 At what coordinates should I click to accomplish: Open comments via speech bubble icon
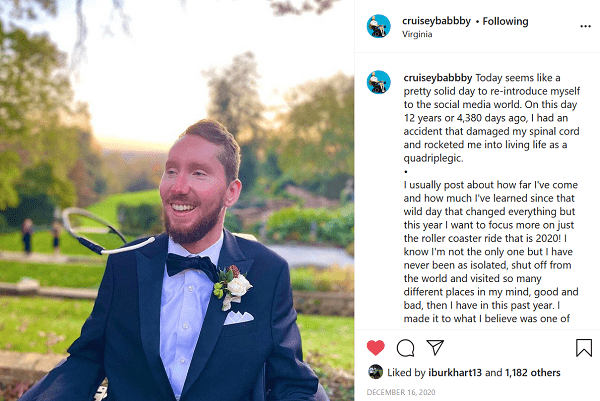coord(405,348)
